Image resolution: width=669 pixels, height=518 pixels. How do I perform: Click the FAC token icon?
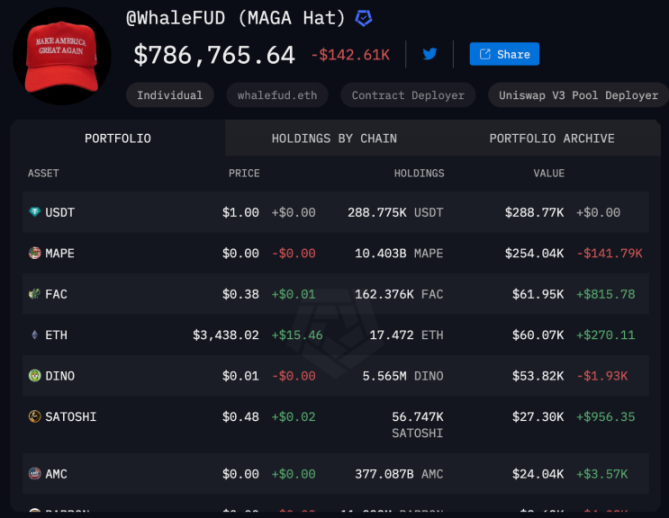point(35,294)
